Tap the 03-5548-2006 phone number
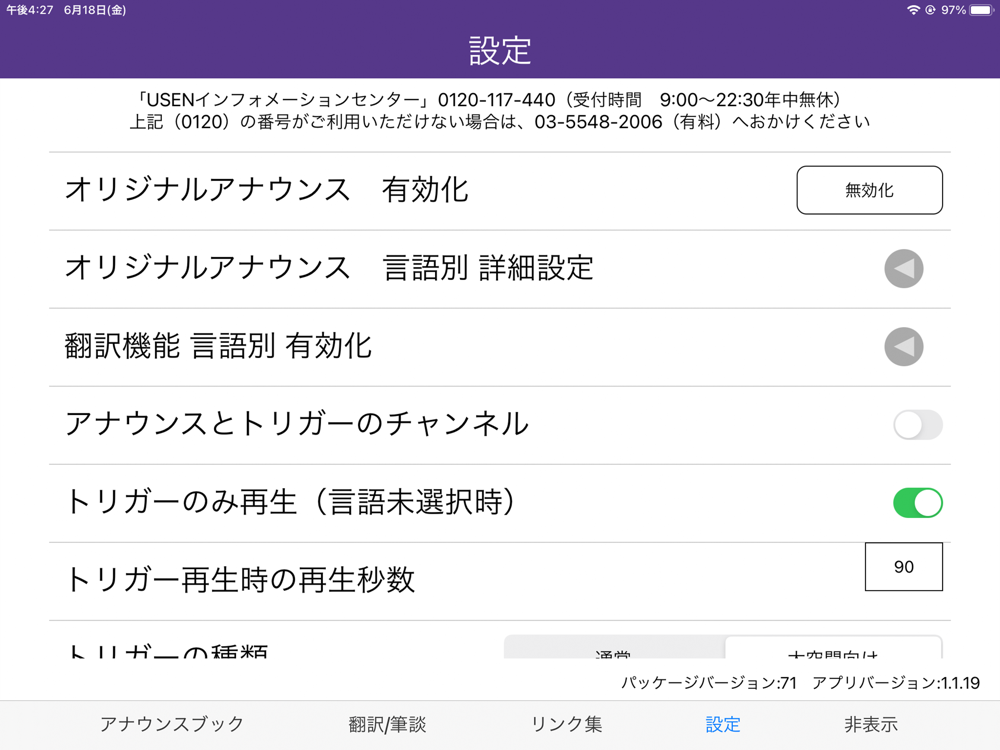1000x750 pixels. point(598,122)
